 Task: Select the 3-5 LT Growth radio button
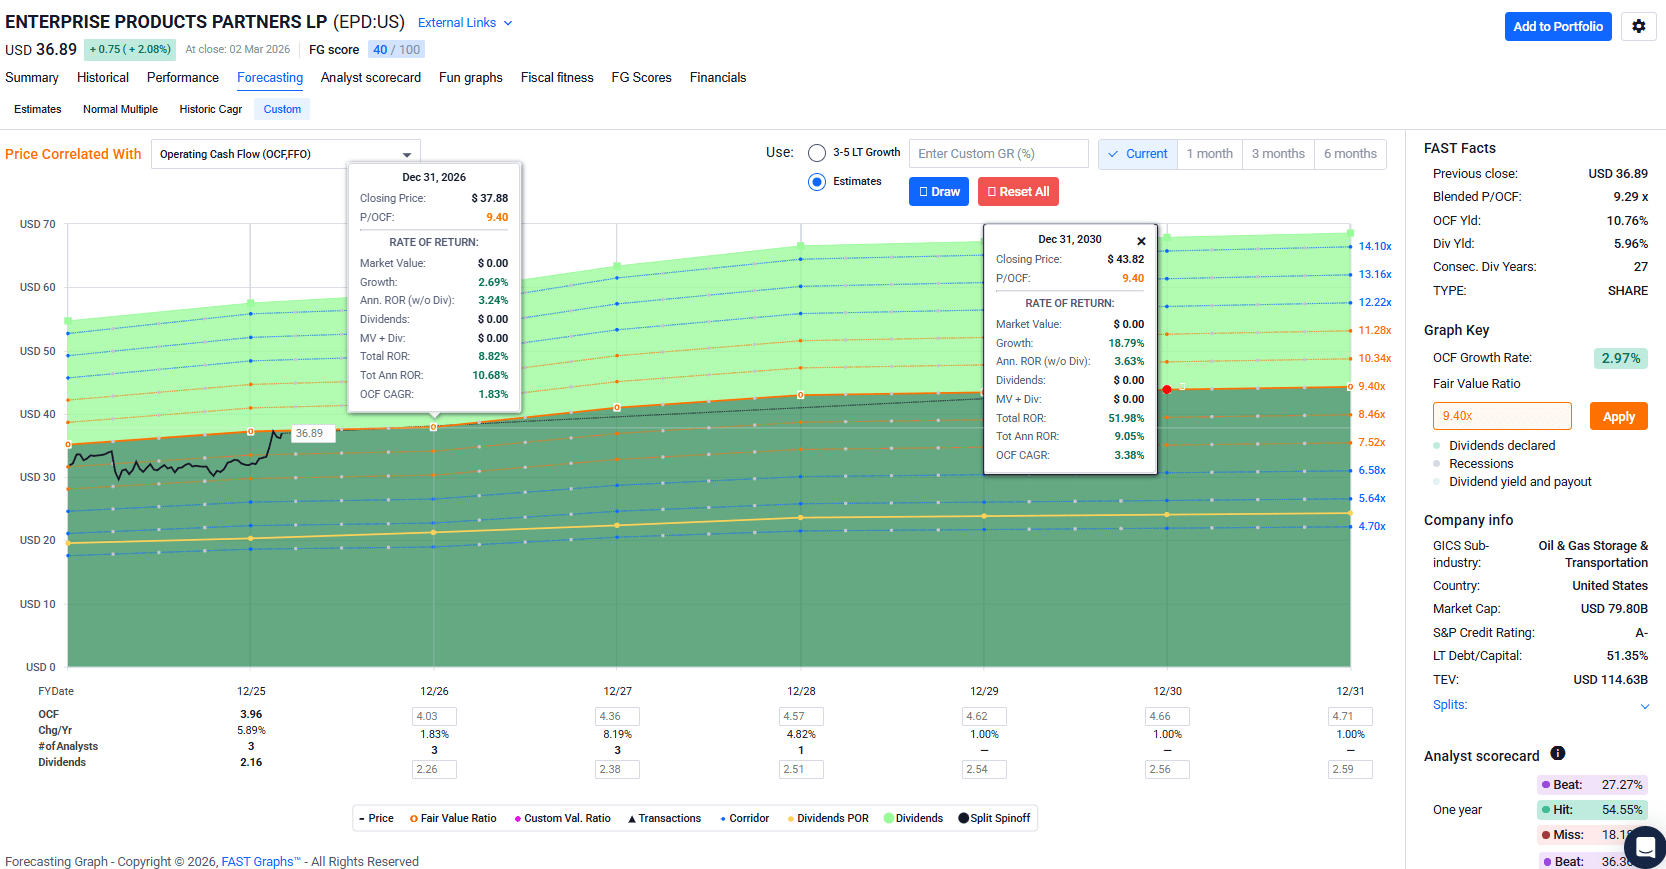pyautogui.click(x=817, y=153)
